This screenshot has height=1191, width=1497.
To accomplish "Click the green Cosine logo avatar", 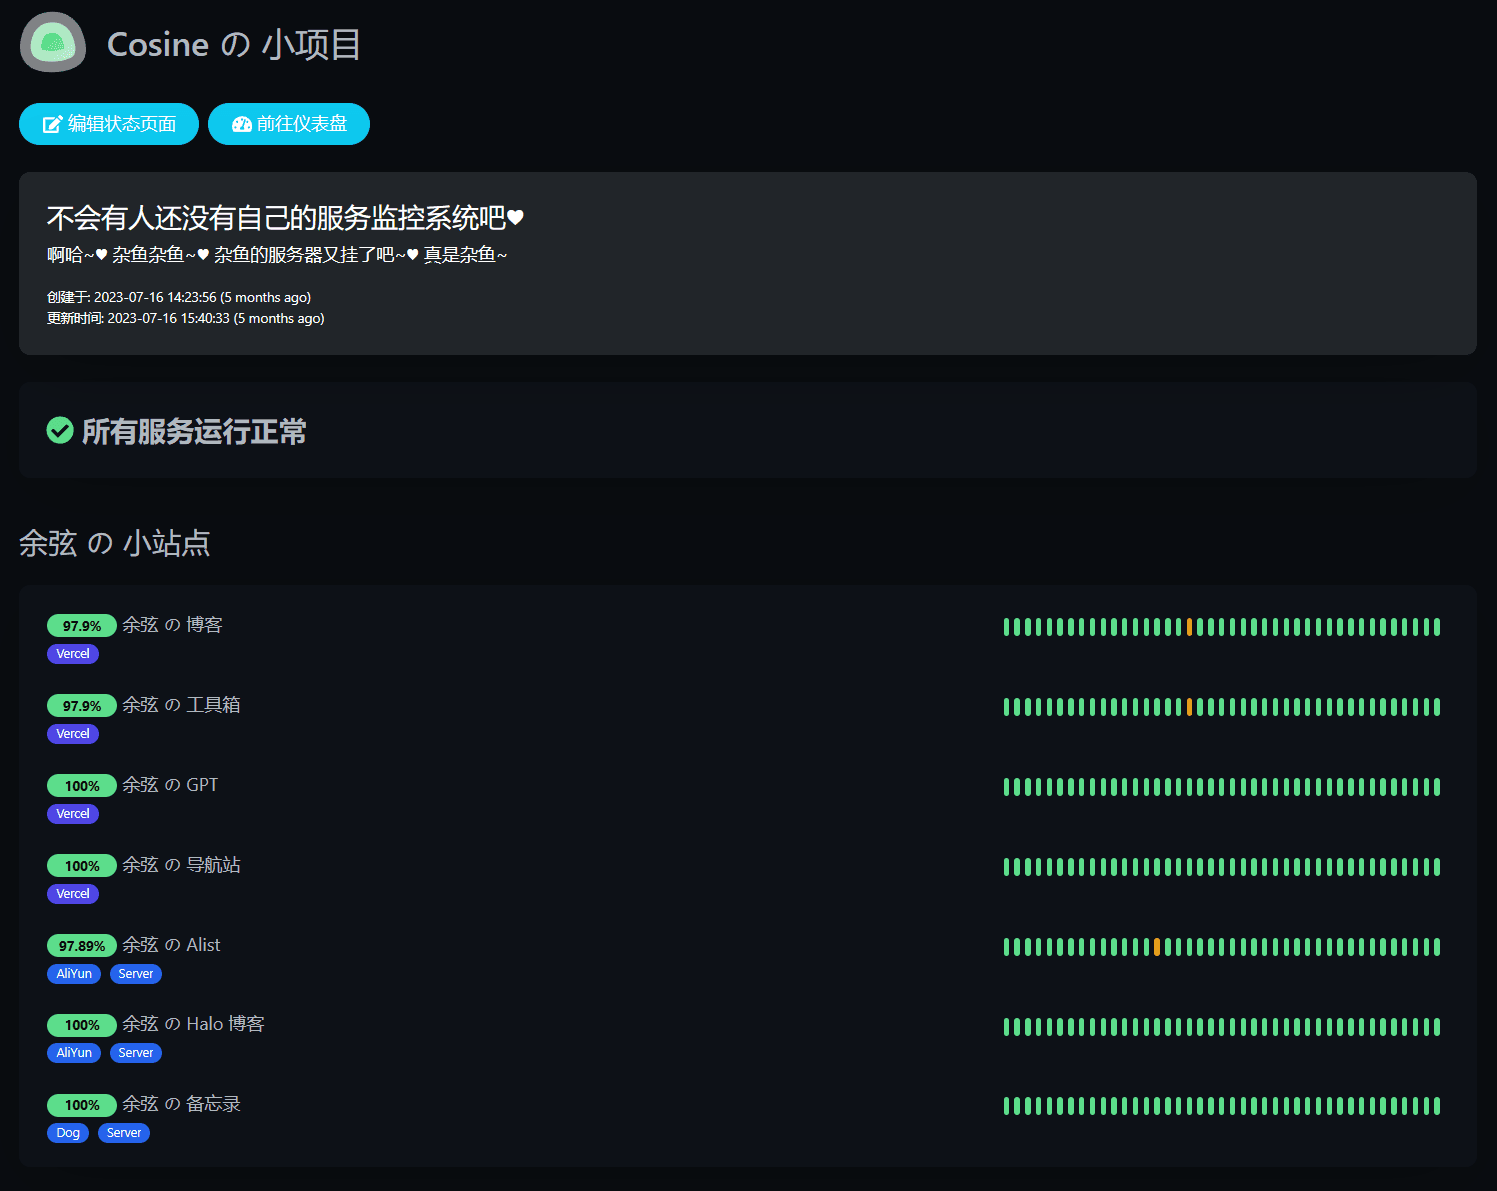I will coord(53,43).
